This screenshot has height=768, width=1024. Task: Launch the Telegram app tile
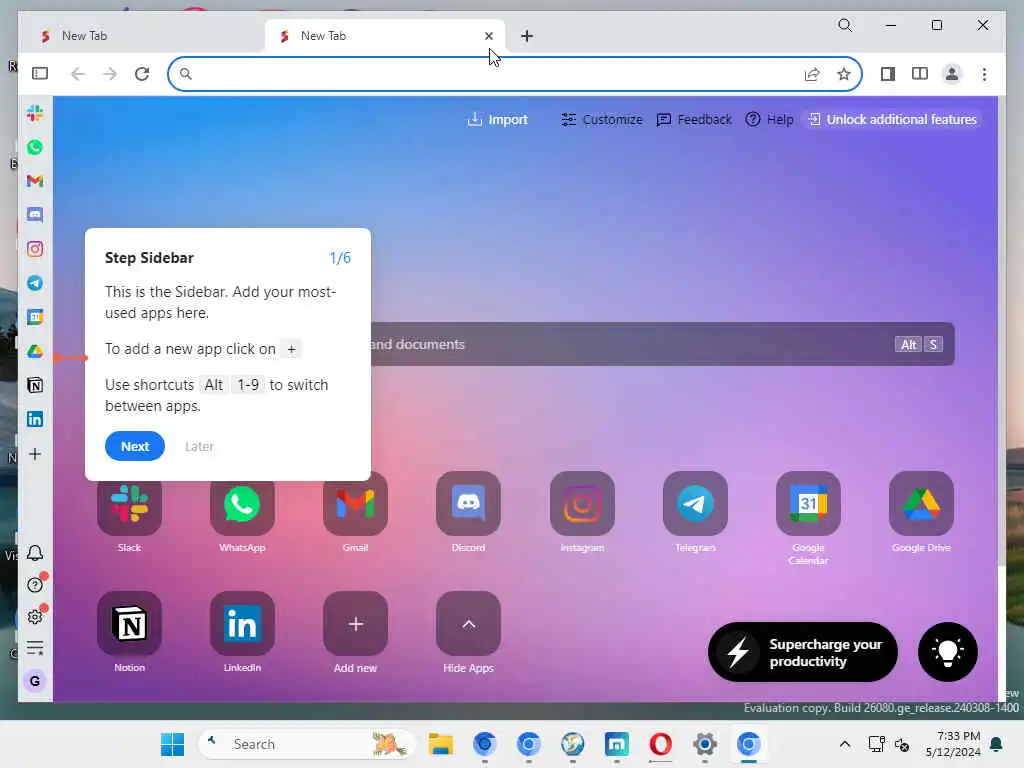point(695,504)
